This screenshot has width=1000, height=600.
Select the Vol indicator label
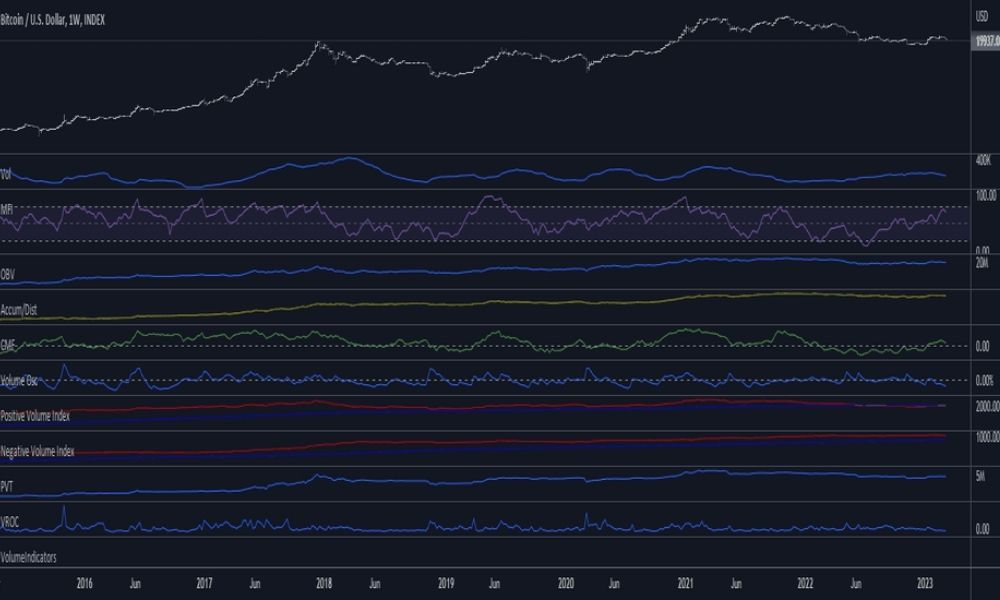(x=6, y=174)
